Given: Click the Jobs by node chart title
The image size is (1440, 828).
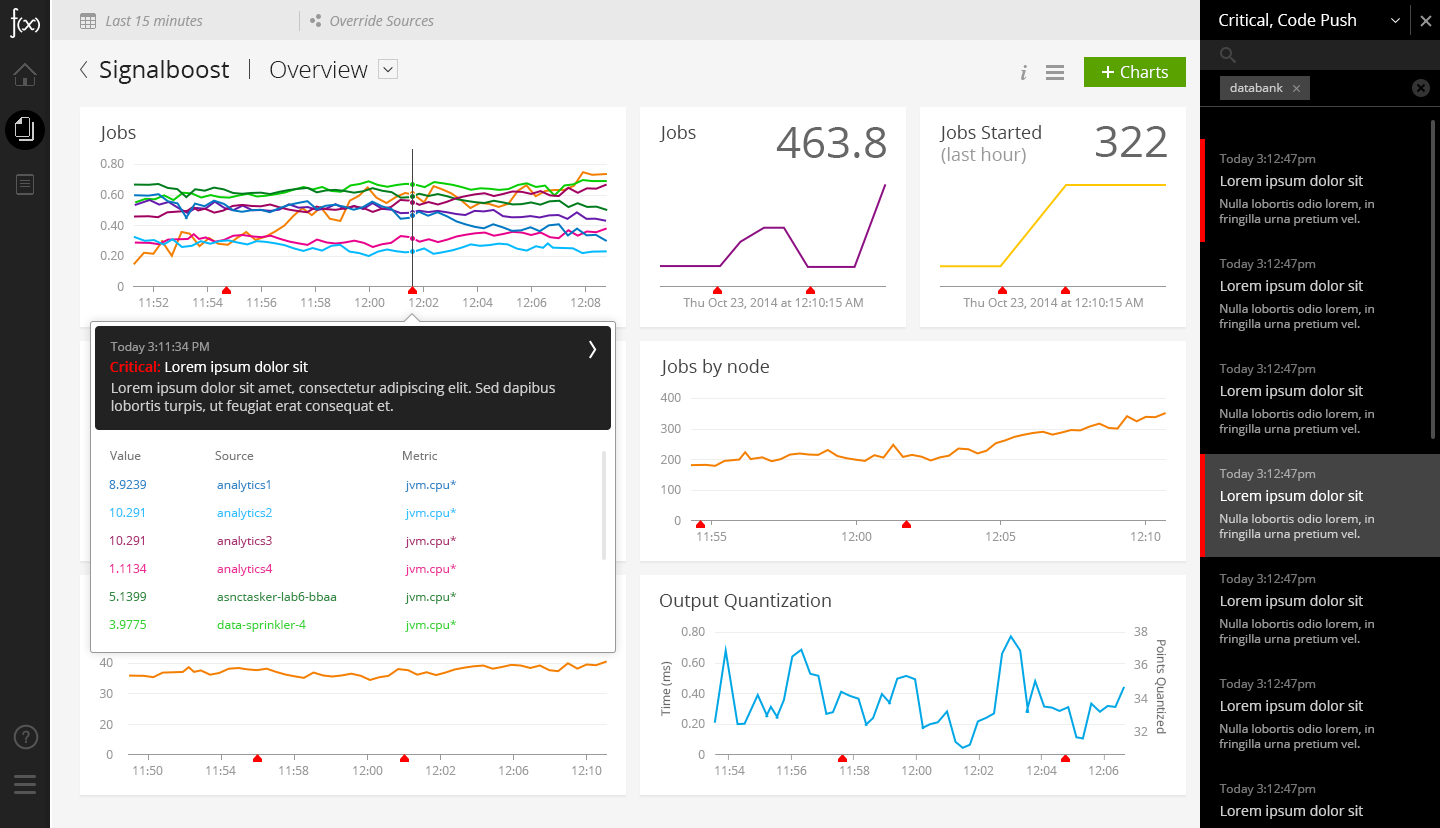Looking at the screenshot, I should pyautogui.click(x=715, y=367).
